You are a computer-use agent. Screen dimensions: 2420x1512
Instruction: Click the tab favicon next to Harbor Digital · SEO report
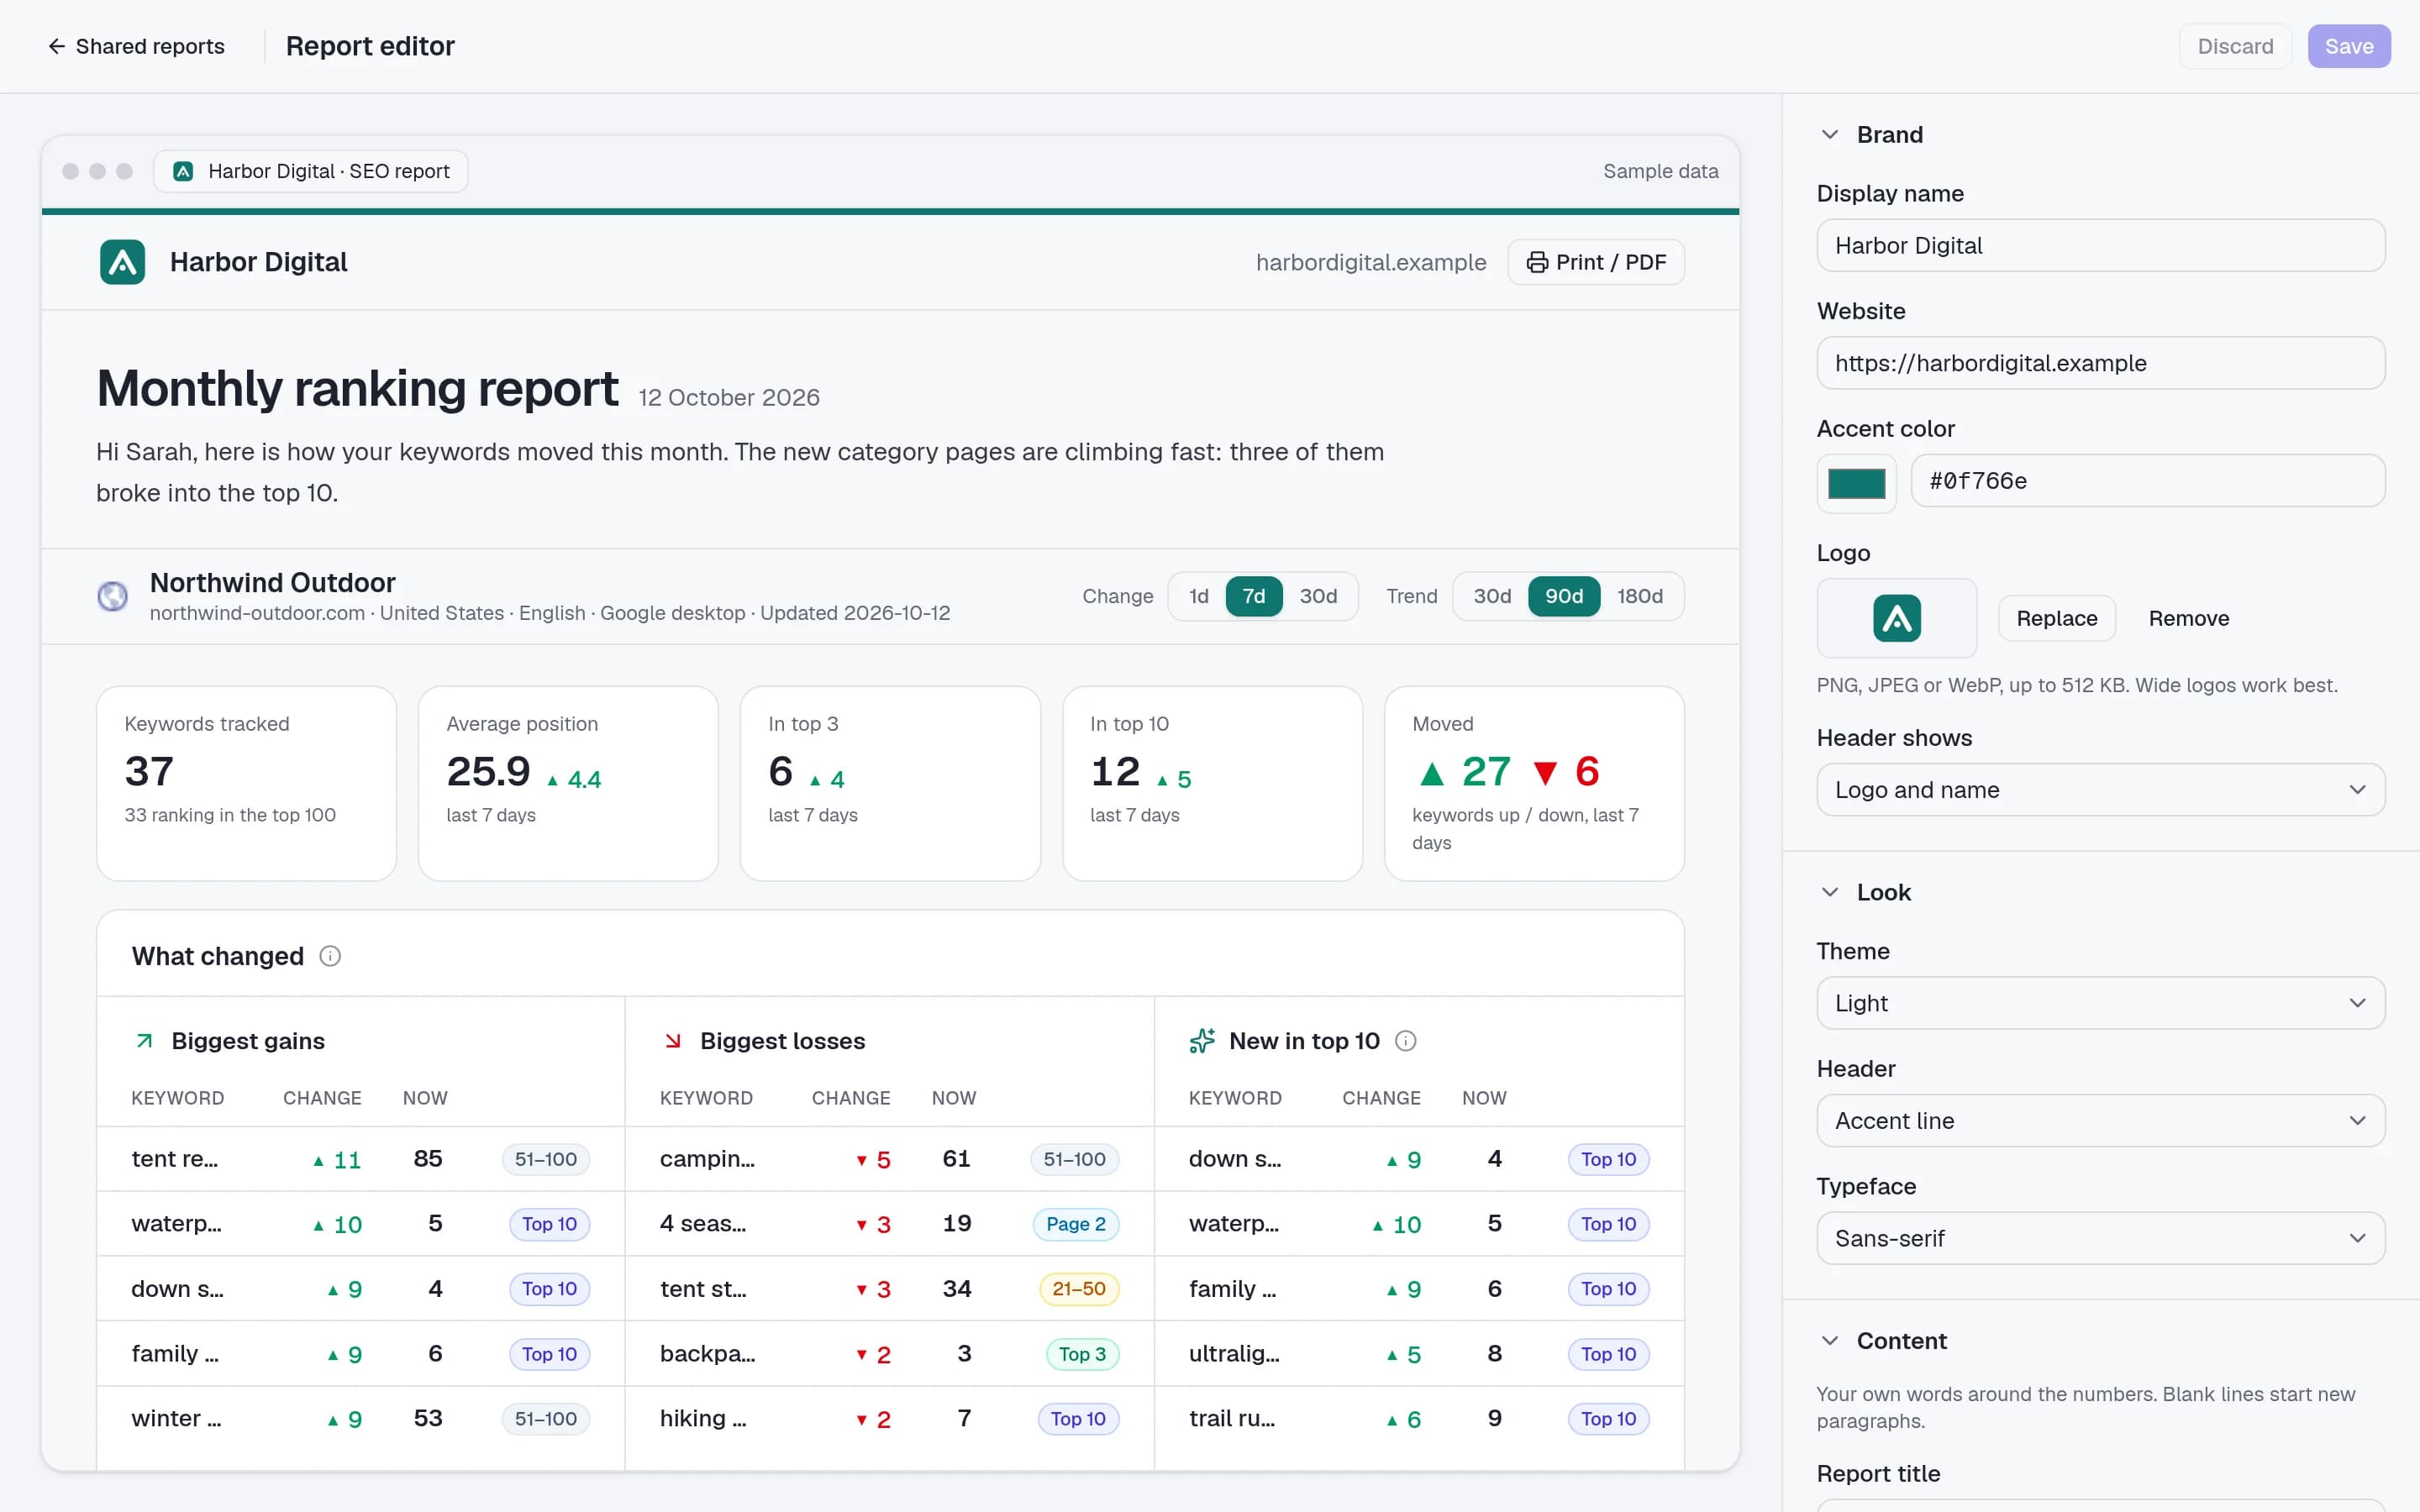[x=183, y=171]
